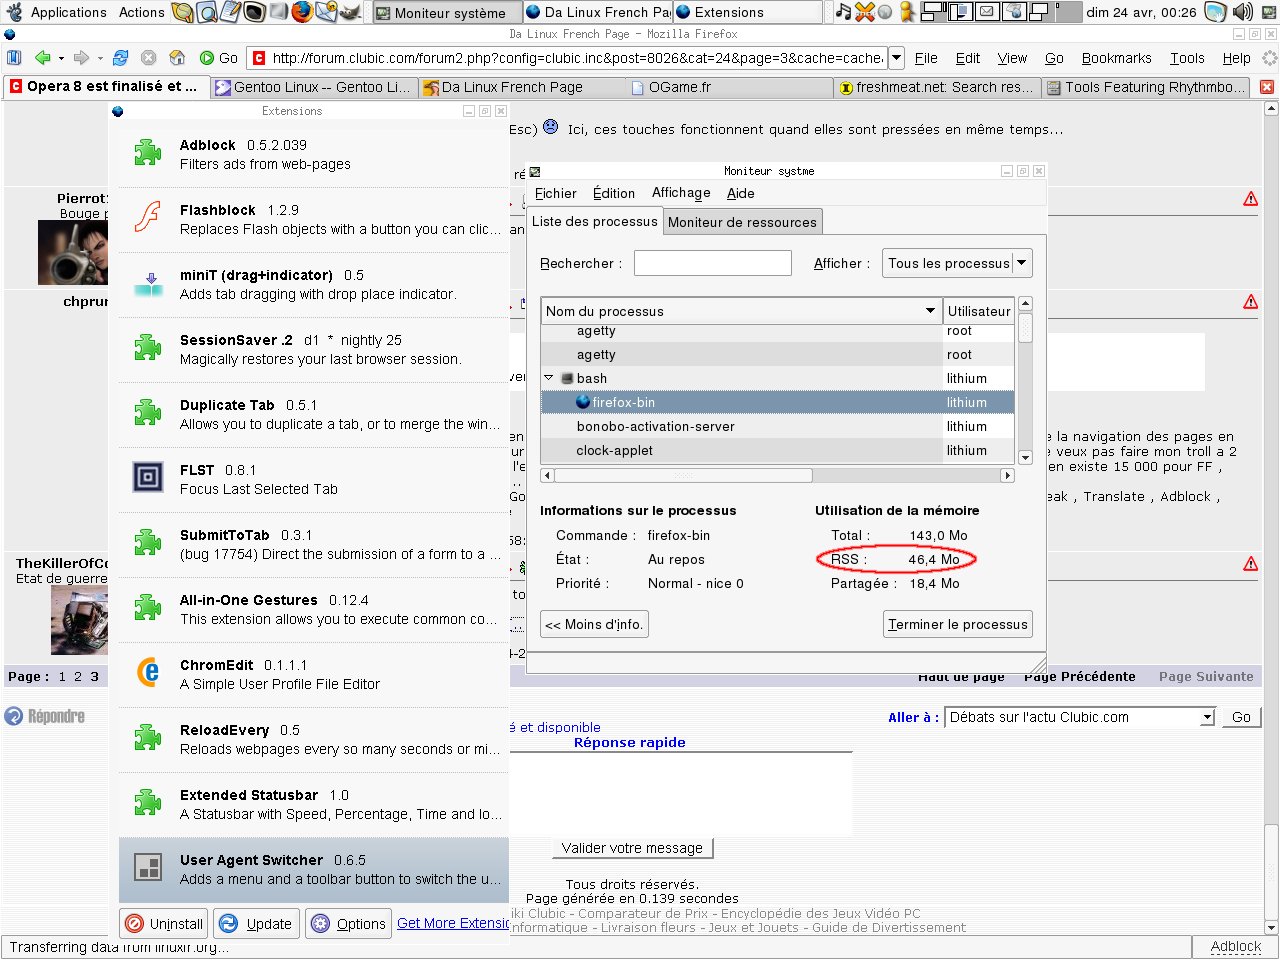The image size is (1280, 960).
Task: Open Firefox Tools menu
Action: tap(1187, 58)
